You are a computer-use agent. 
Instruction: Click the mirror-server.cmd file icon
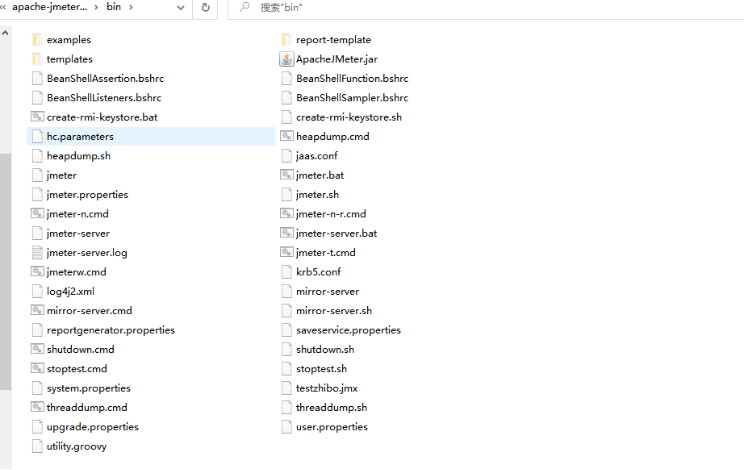coord(37,310)
